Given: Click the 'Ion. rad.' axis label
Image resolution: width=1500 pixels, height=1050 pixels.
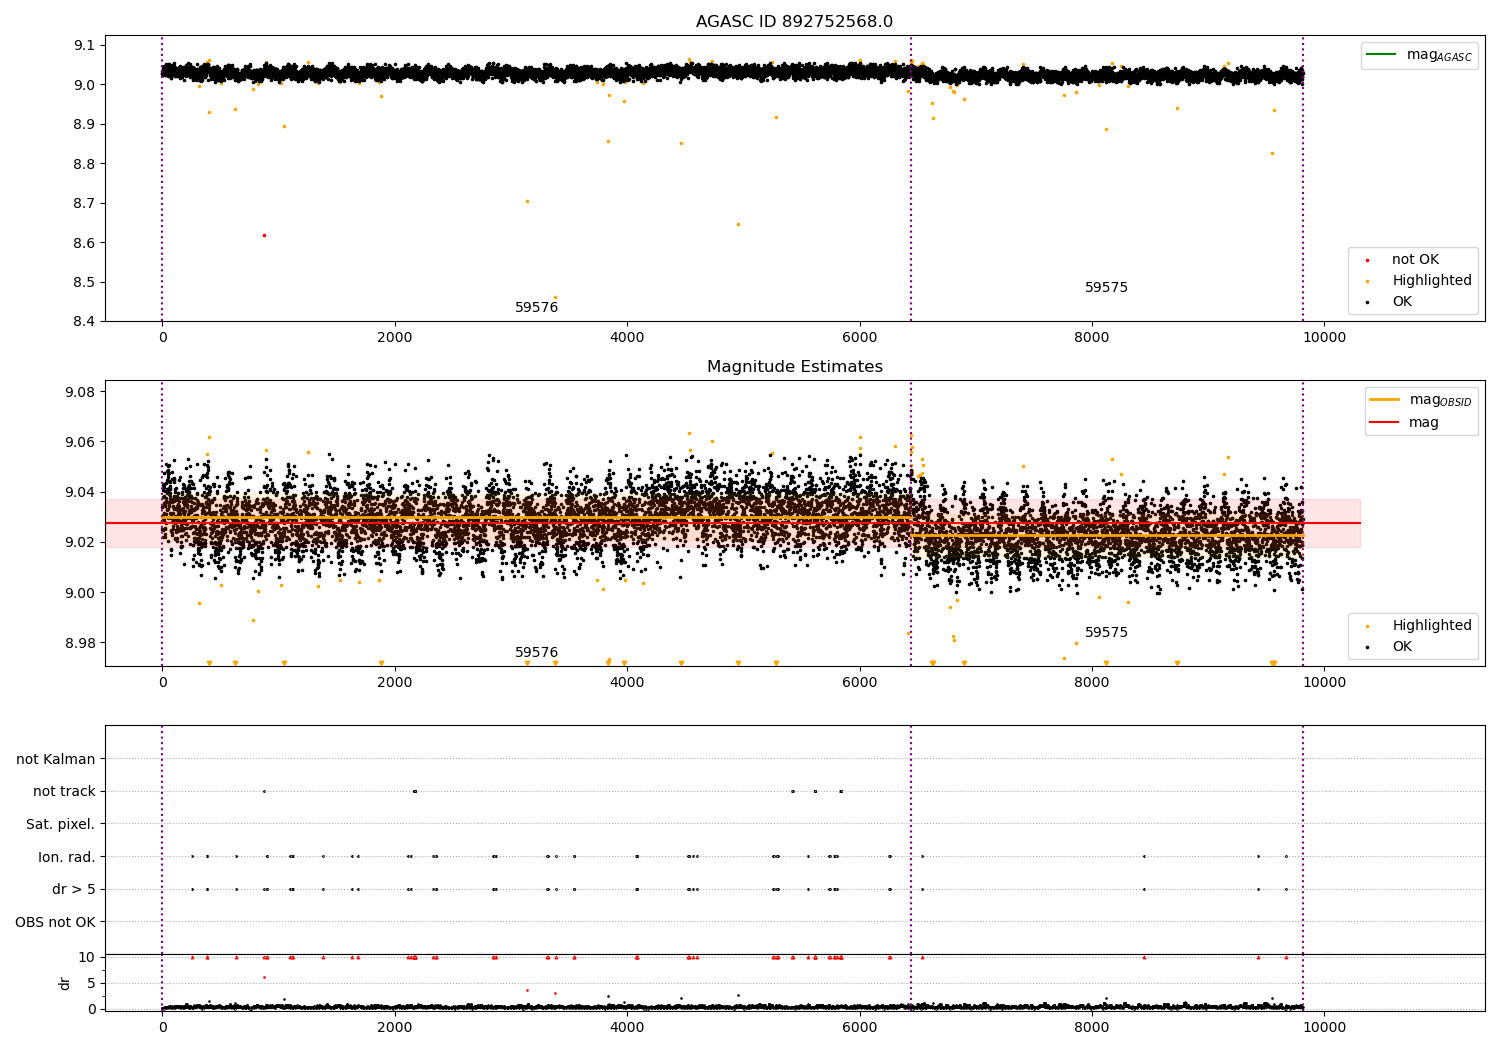Looking at the screenshot, I should [x=67, y=857].
